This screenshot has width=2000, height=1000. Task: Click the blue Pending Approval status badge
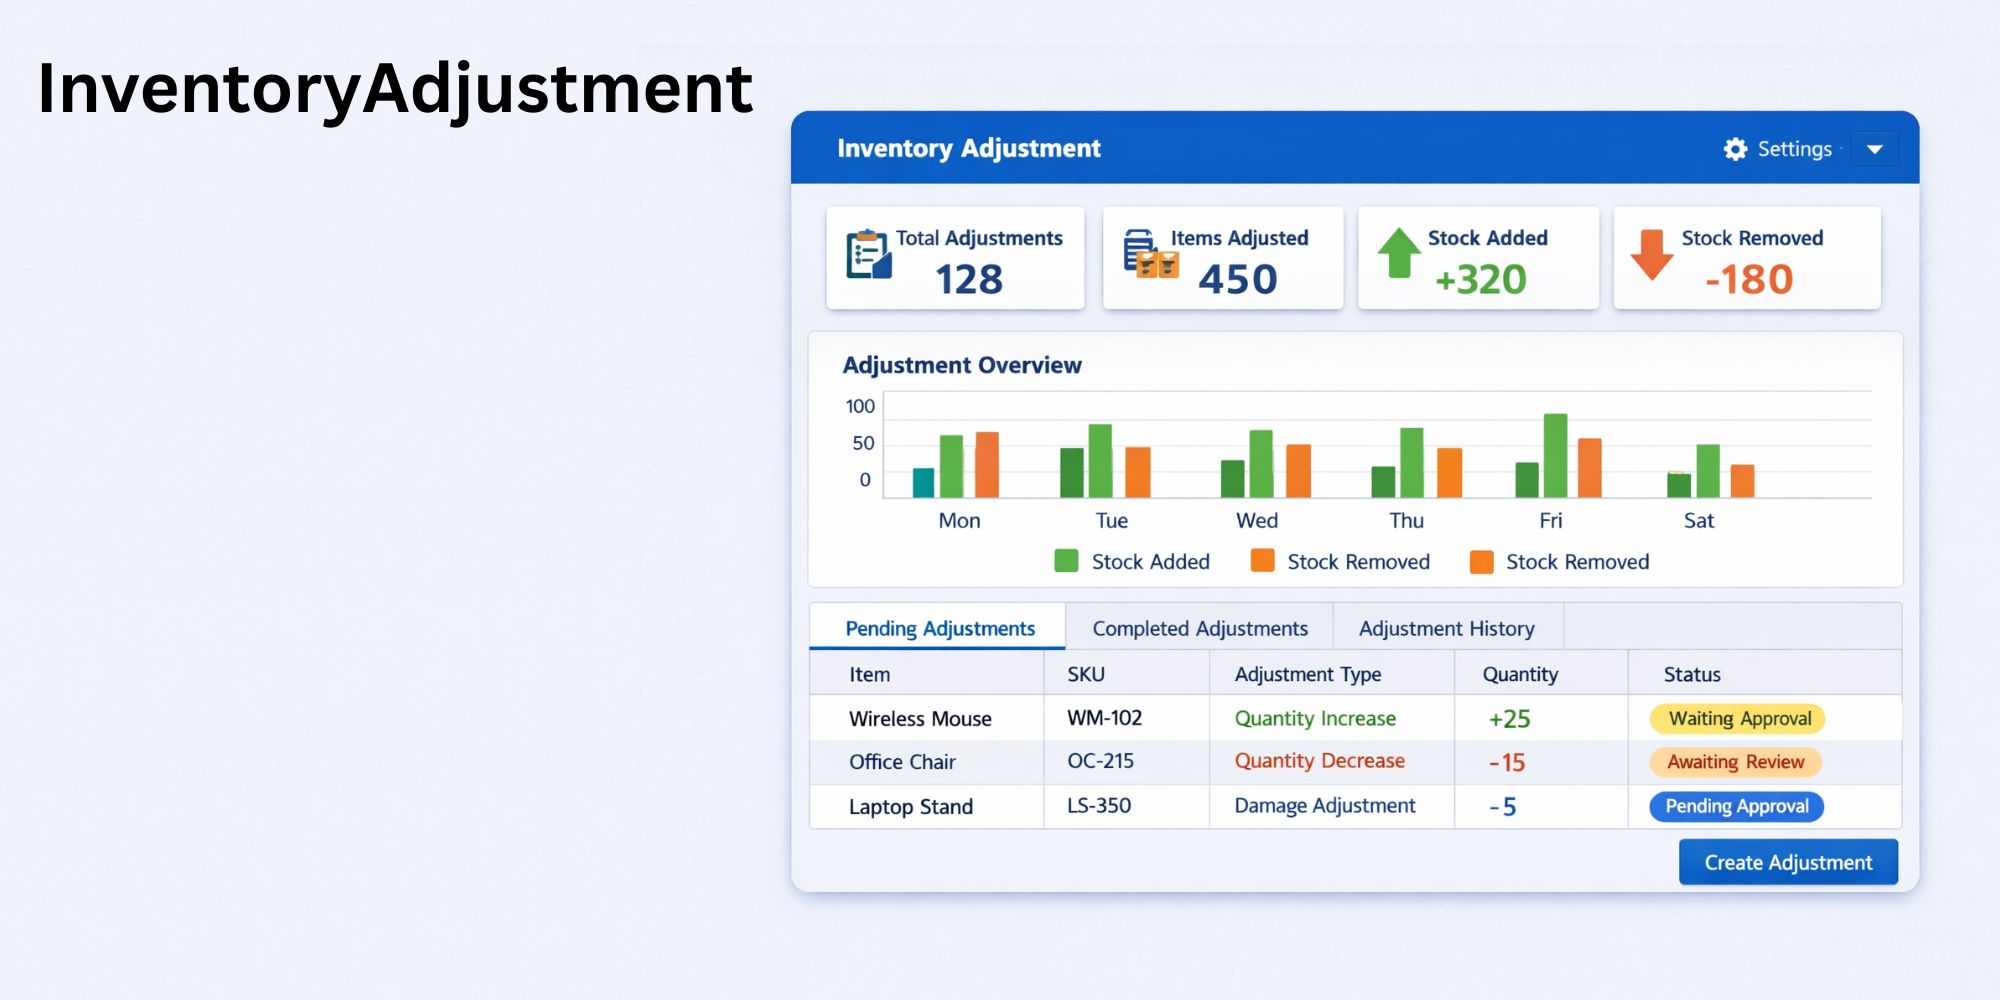(x=1736, y=806)
